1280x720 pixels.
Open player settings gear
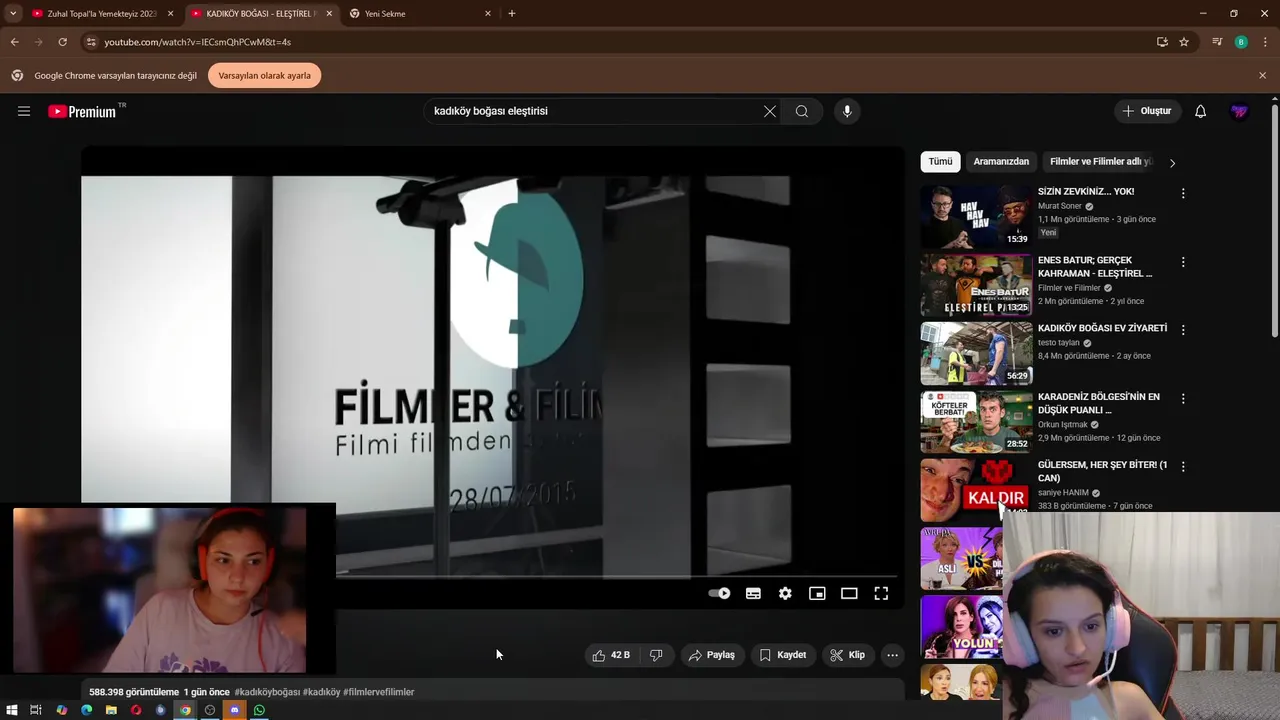pos(785,593)
